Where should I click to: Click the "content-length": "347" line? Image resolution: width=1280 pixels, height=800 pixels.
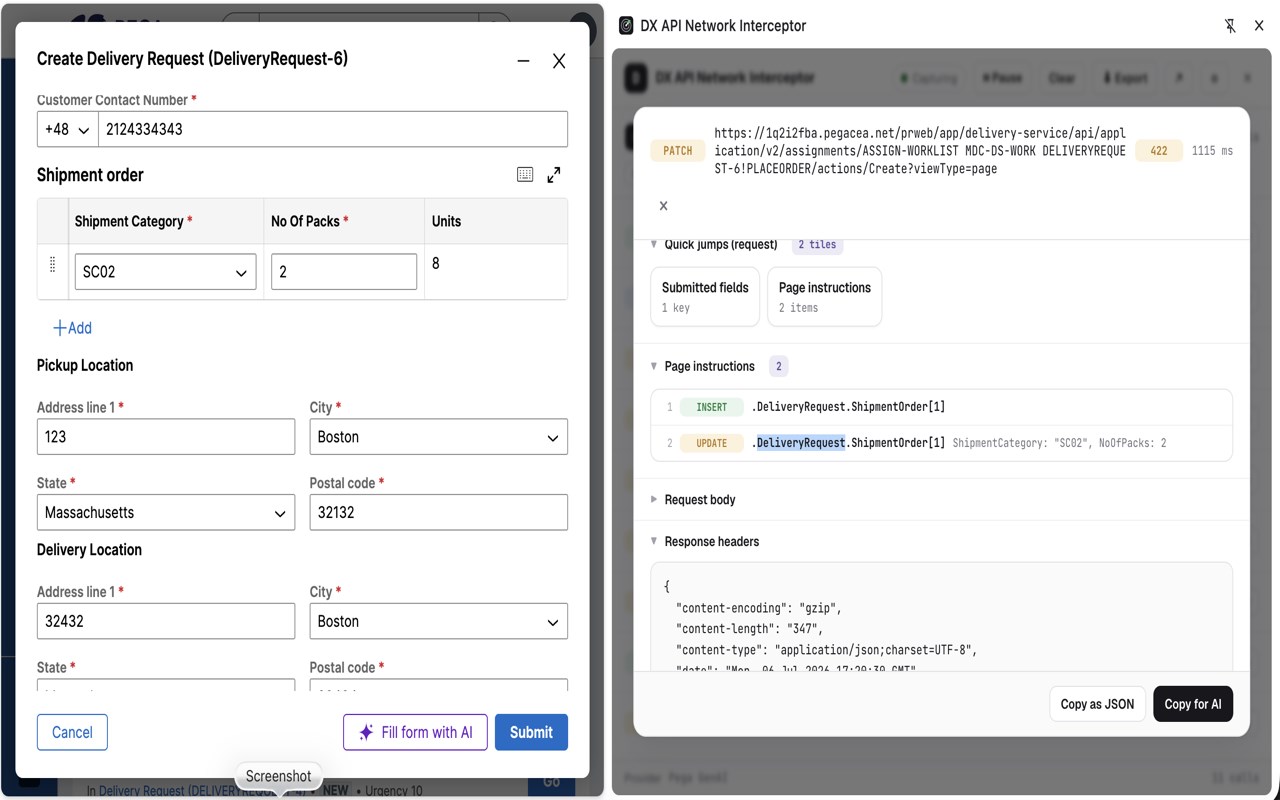point(749,629)
